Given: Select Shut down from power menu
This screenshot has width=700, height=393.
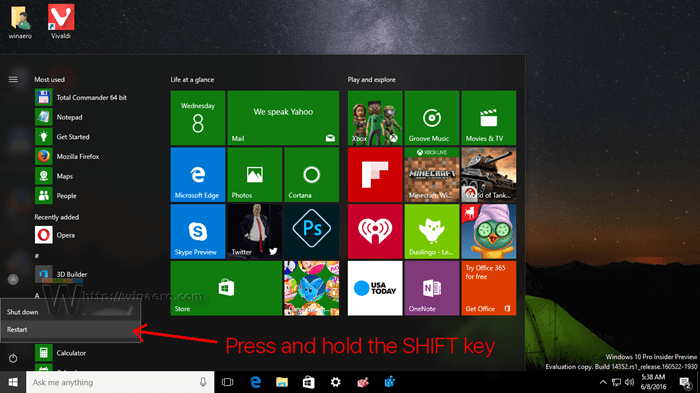Looking at the screenshot, I should (71, 312).
